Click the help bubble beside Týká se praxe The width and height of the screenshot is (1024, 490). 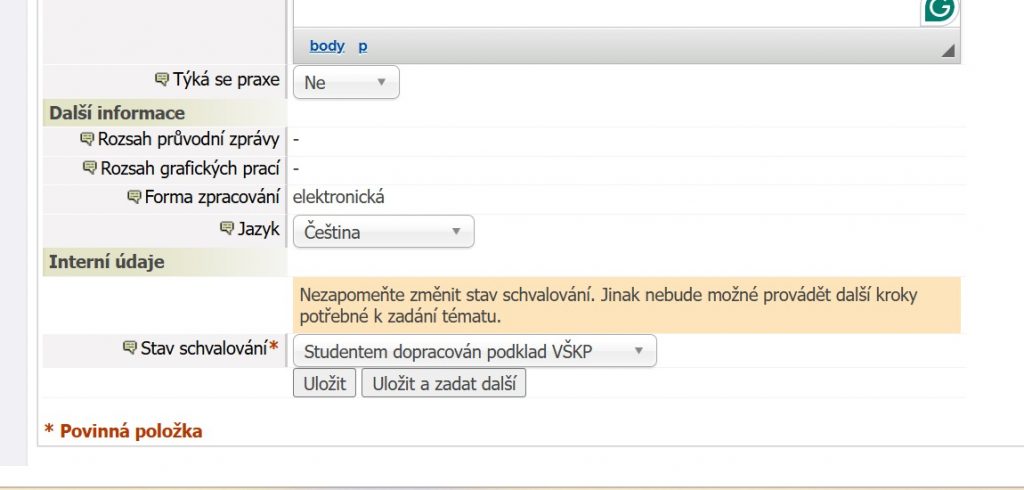pyautogui.click(x=162, y=80)
